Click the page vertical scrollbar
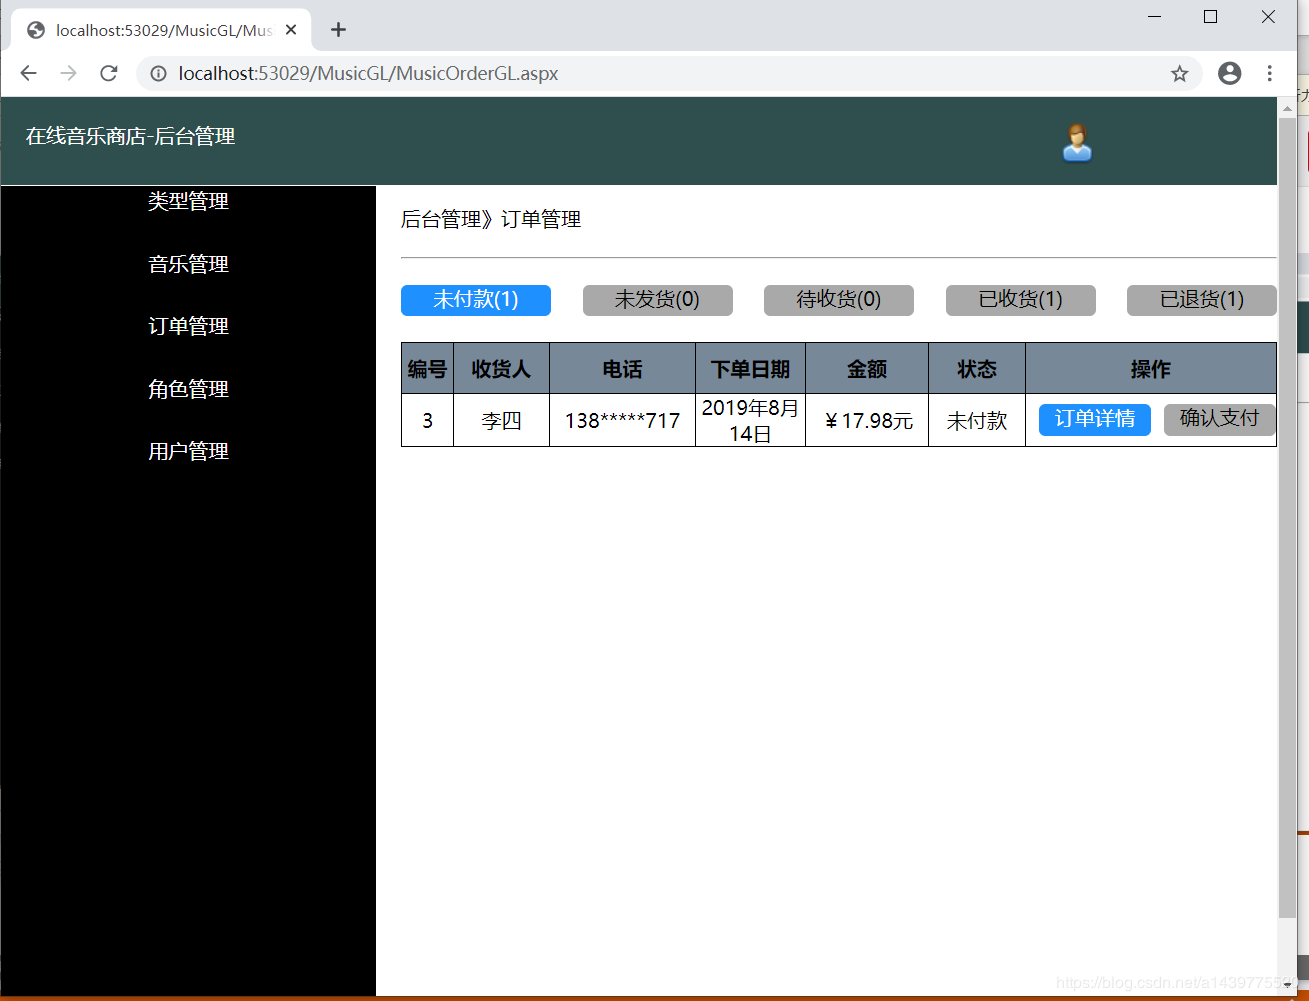1309x1001 pixels. tap(1287, 518)
